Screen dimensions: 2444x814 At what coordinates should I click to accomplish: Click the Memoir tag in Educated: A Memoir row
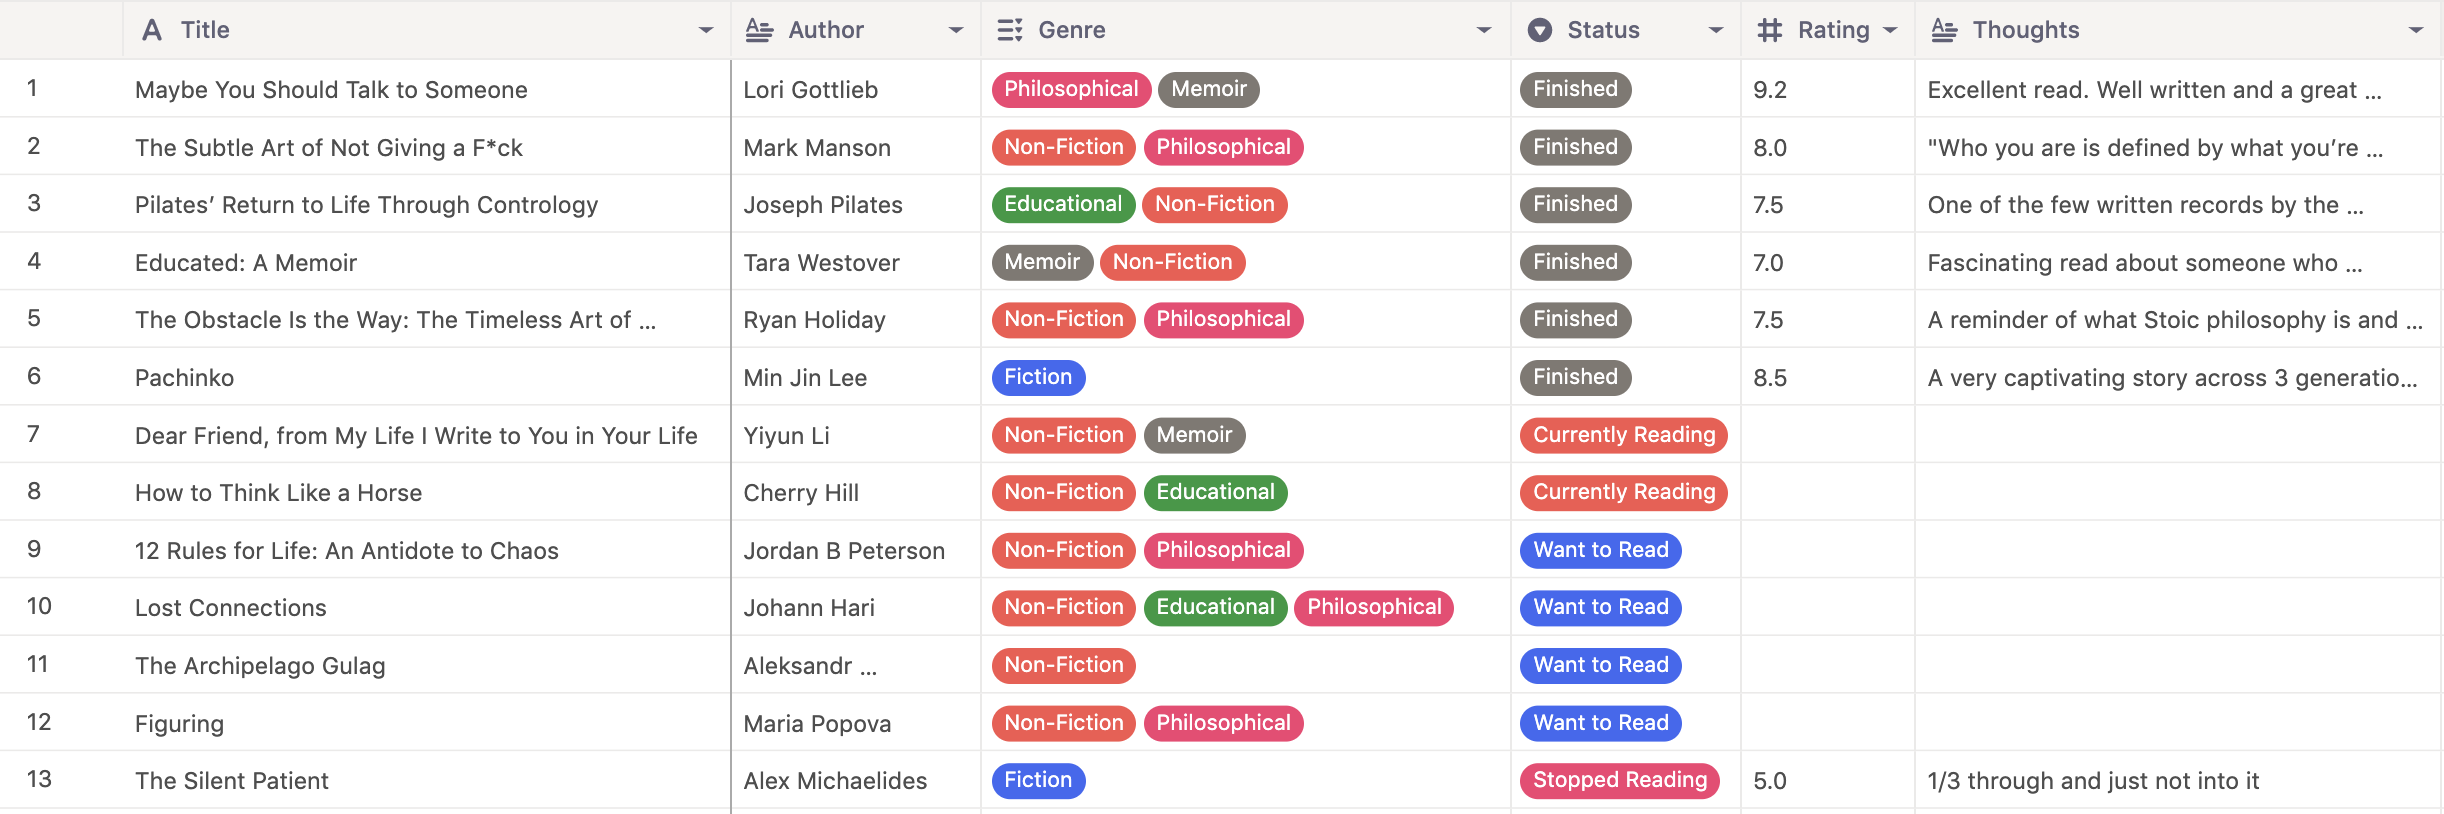click(x=1042, y=262)
